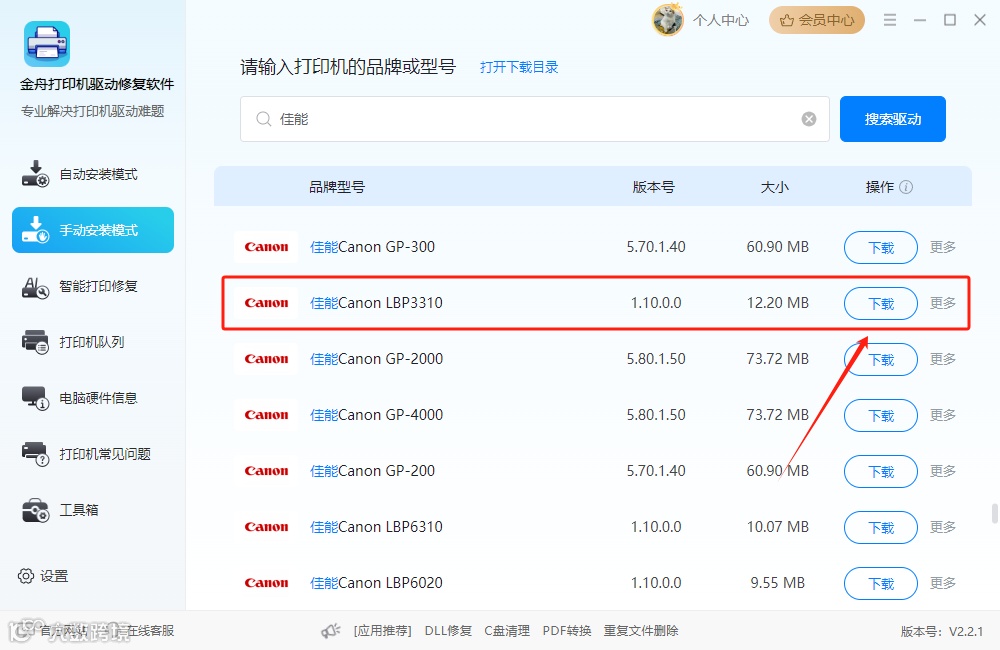Open 智能打印修复 section

[x=93, y=286]
